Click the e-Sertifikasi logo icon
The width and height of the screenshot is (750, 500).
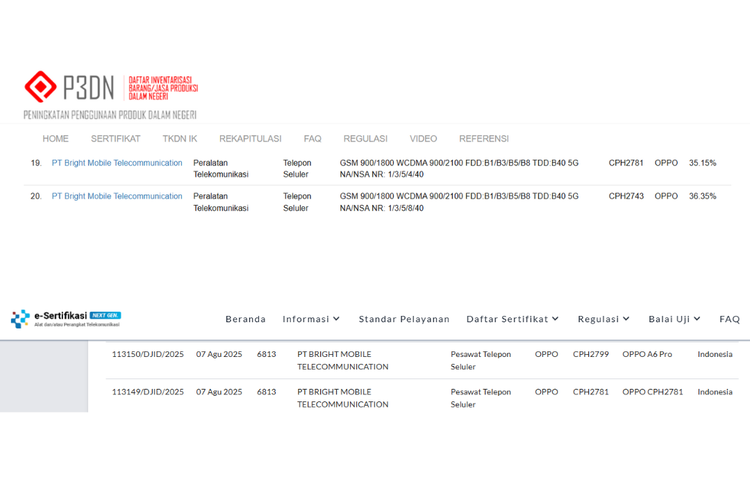(20, 319)
